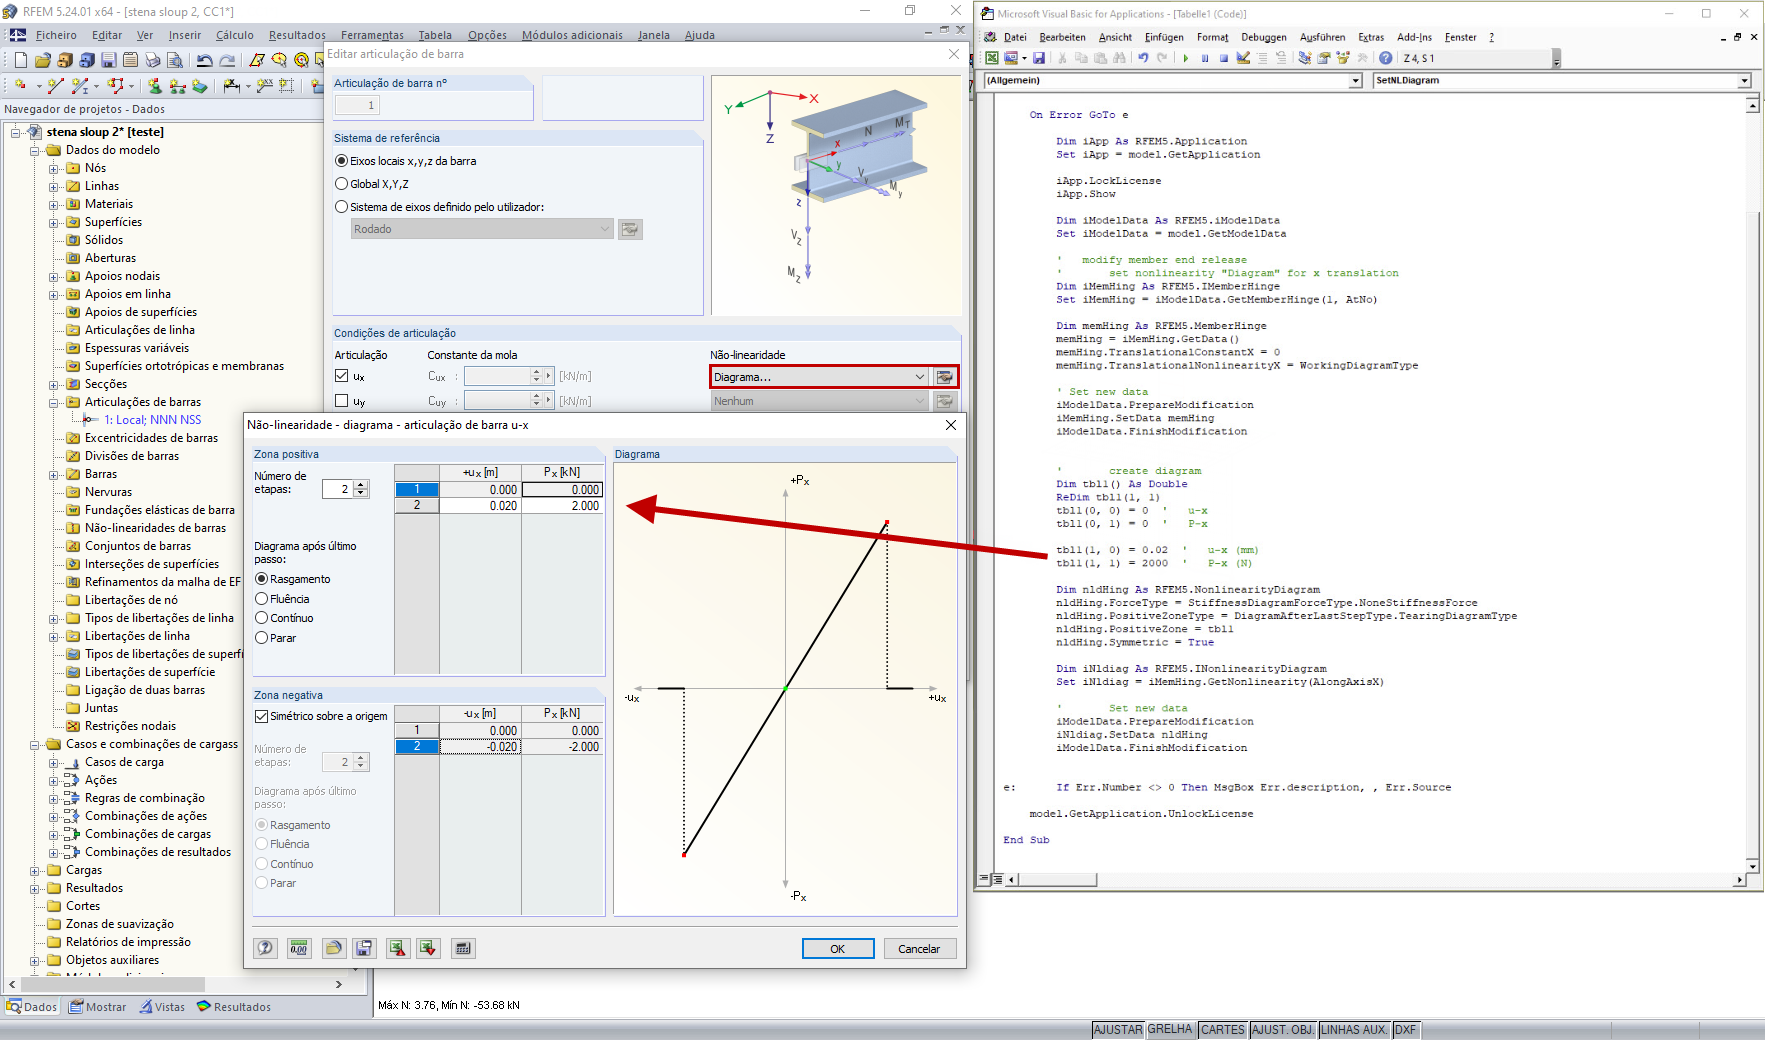Screen dimensions: 1765x1040
Task: Select 'Eixos locais x,y,z da barra' radio button
Action: 342,161
